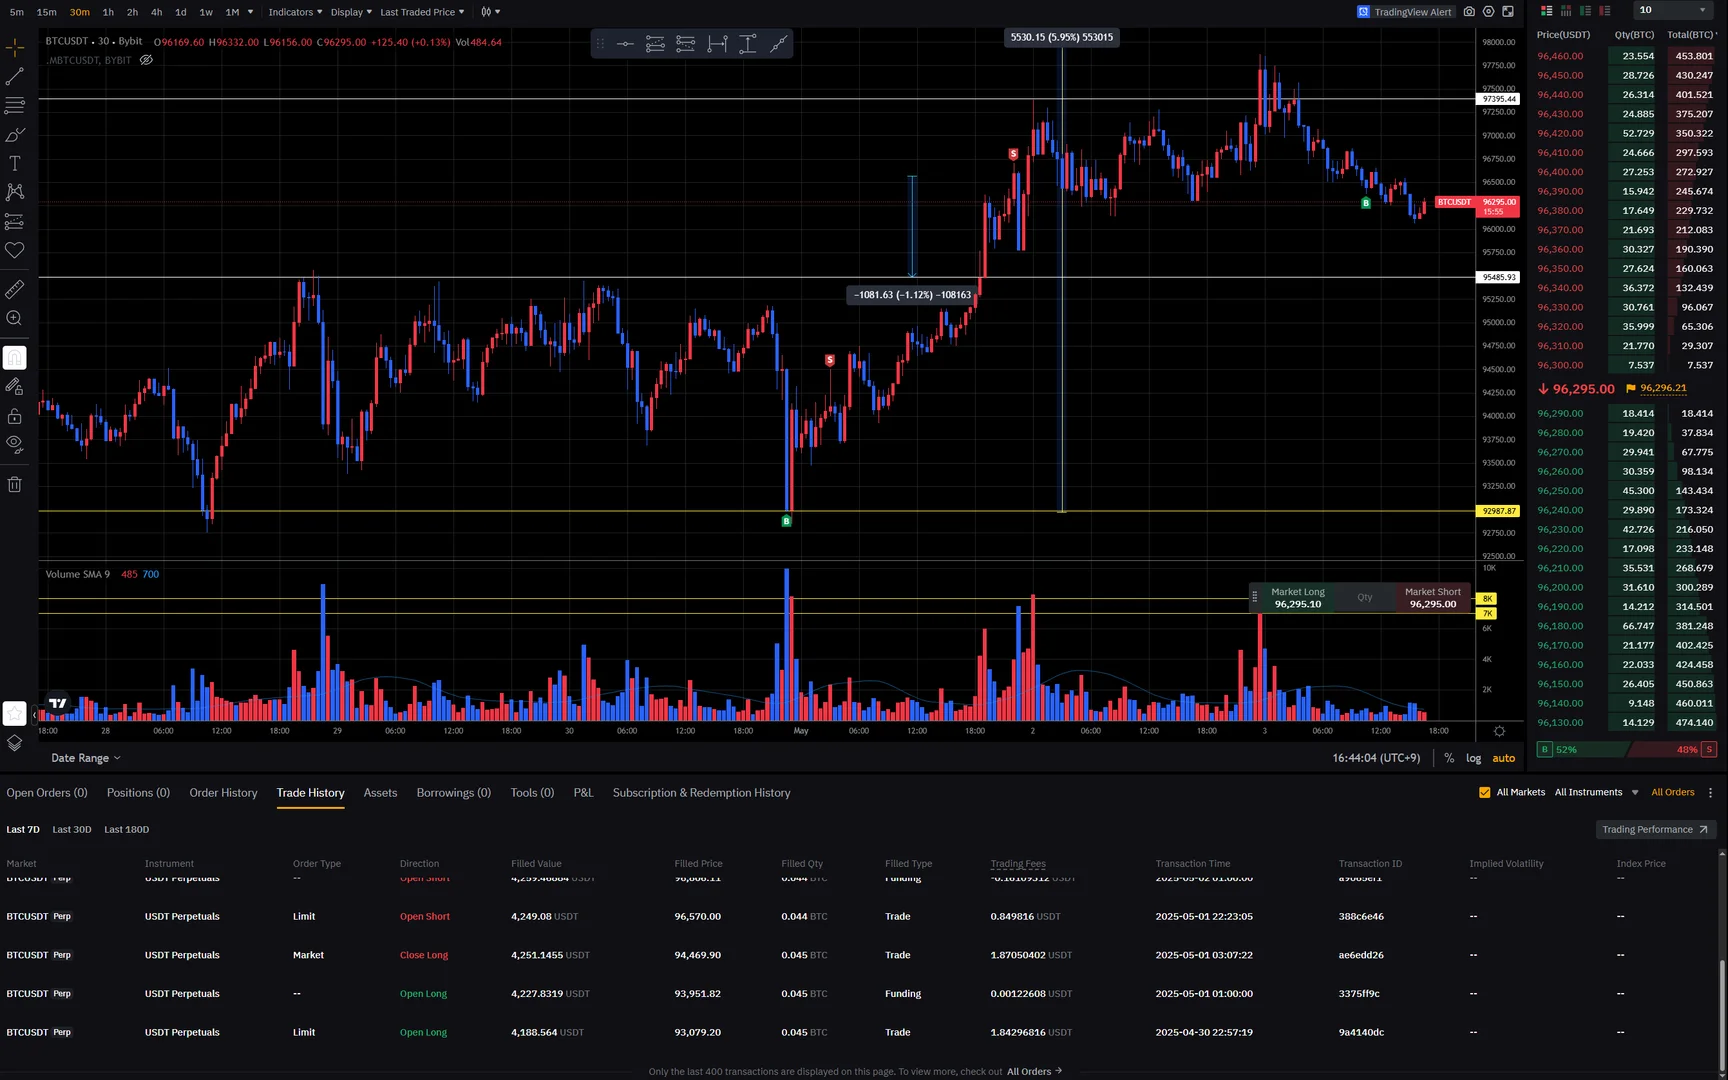Viewport: 1728px width, 1080px height.
Task: Select the trend line drawing tool
Action: [x=15, y=76]
